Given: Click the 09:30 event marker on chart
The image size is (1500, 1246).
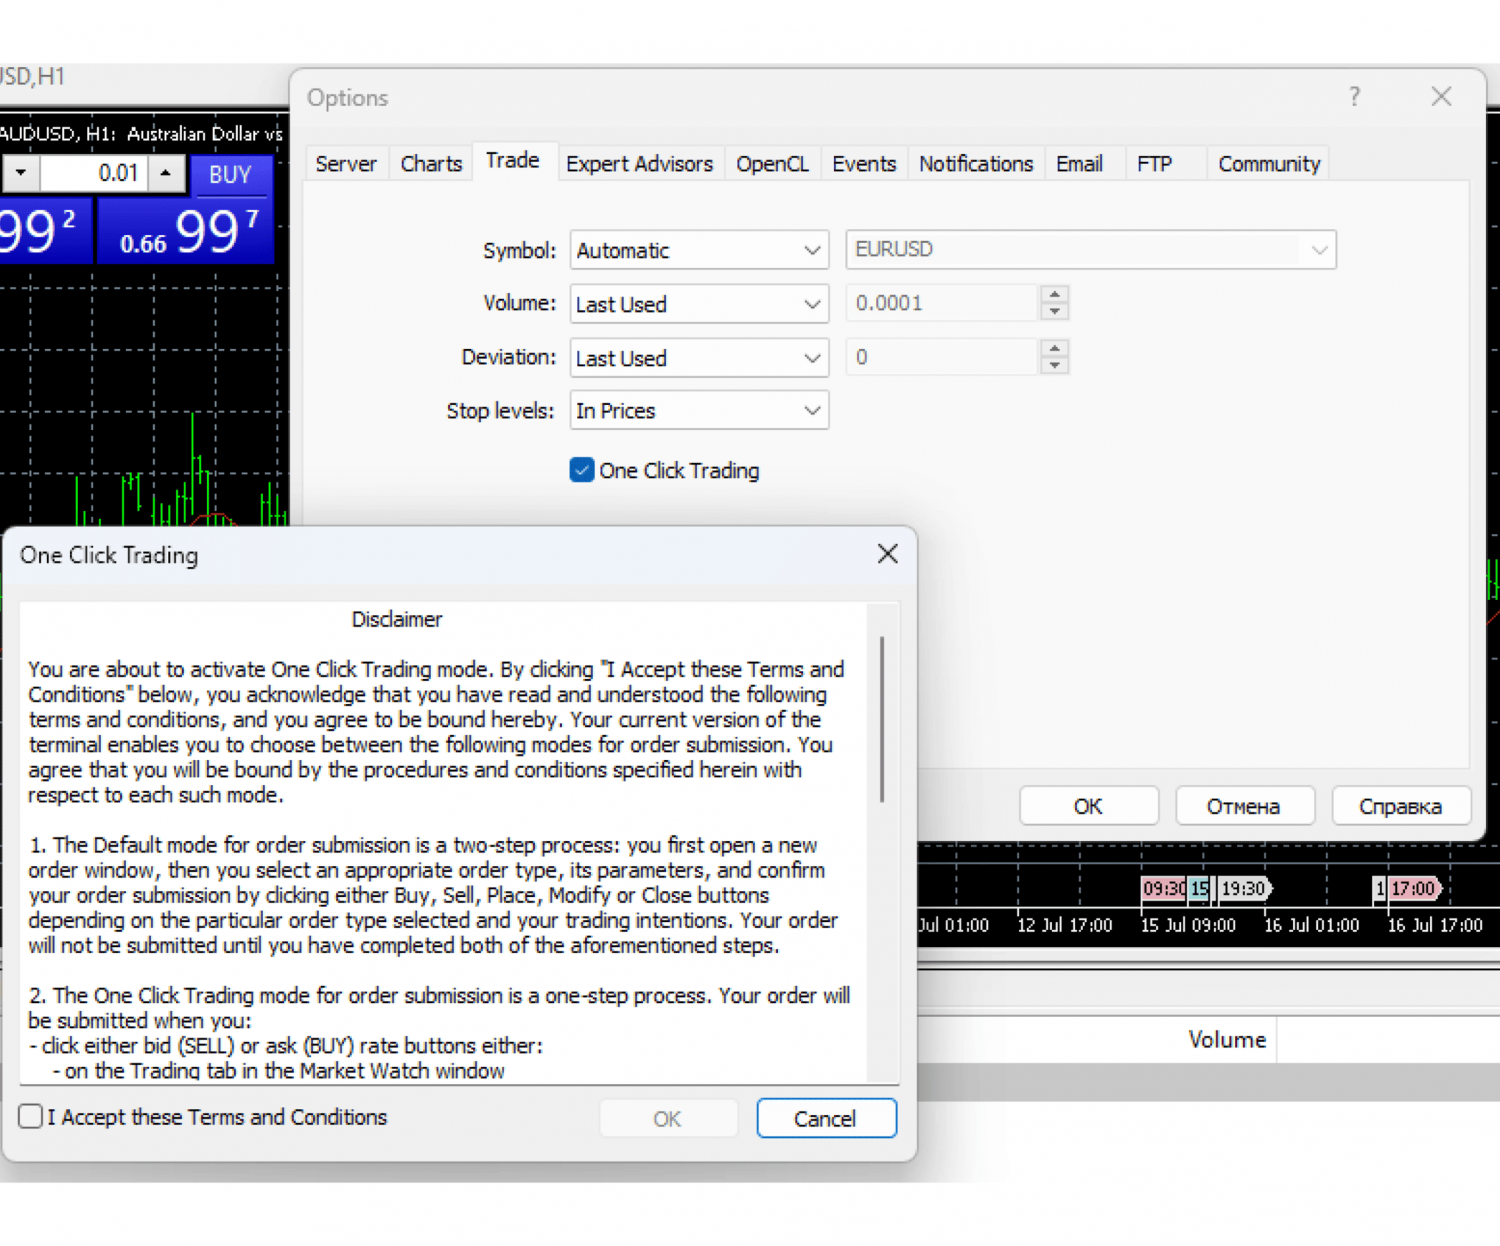Looking at the screenshot, I should click(1163, 888).
